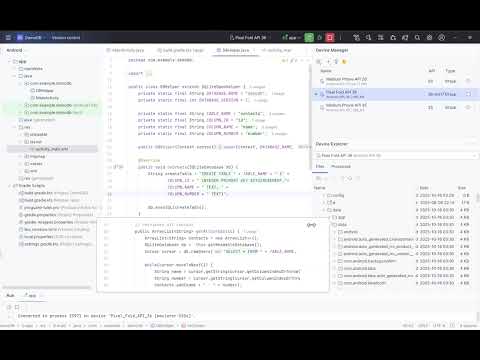Click the green Rerun app button

(309, 38)
